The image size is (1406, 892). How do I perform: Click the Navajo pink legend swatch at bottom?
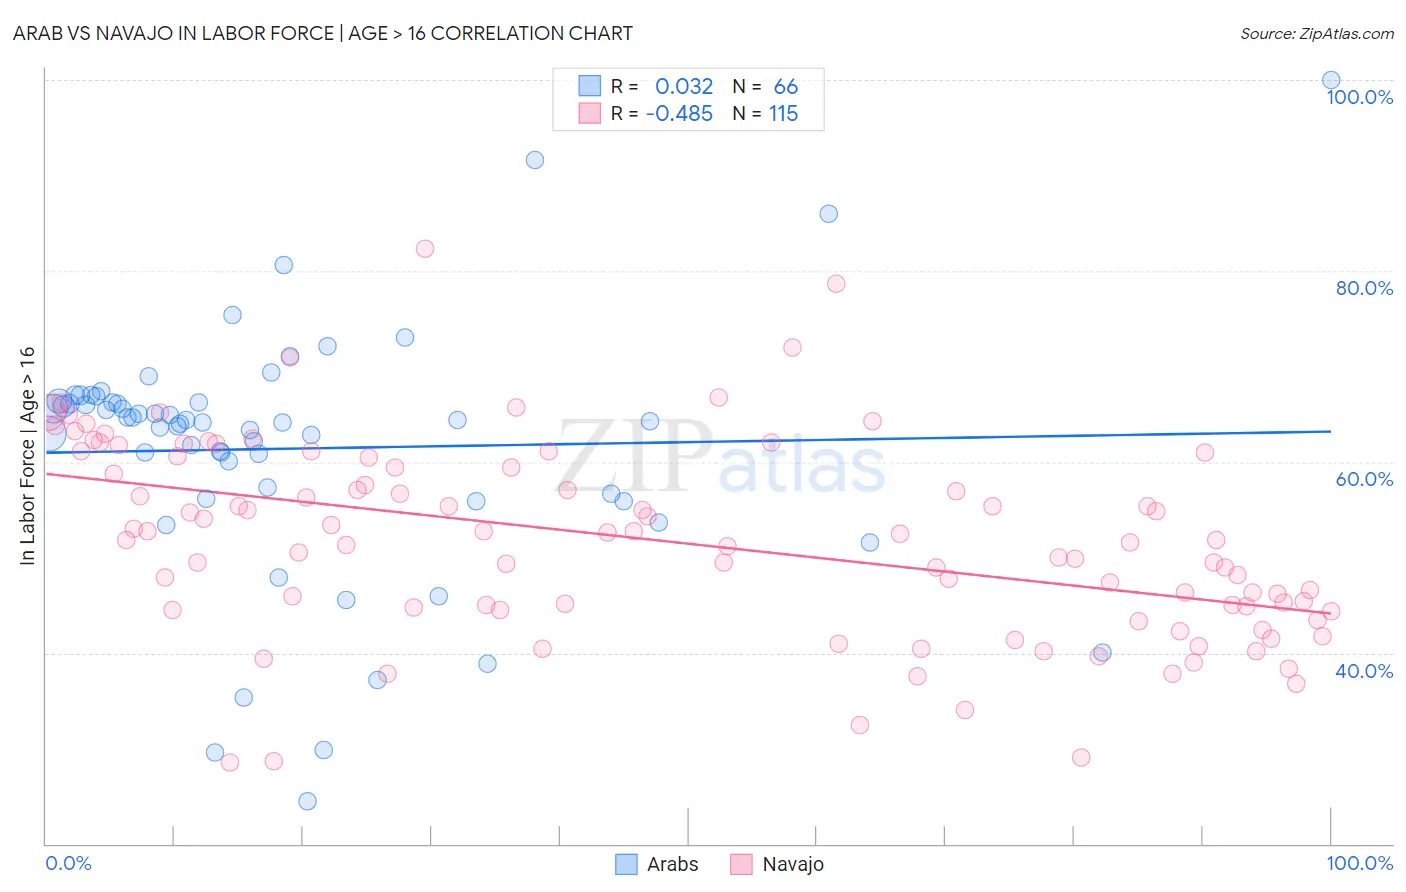click(741, 864)
